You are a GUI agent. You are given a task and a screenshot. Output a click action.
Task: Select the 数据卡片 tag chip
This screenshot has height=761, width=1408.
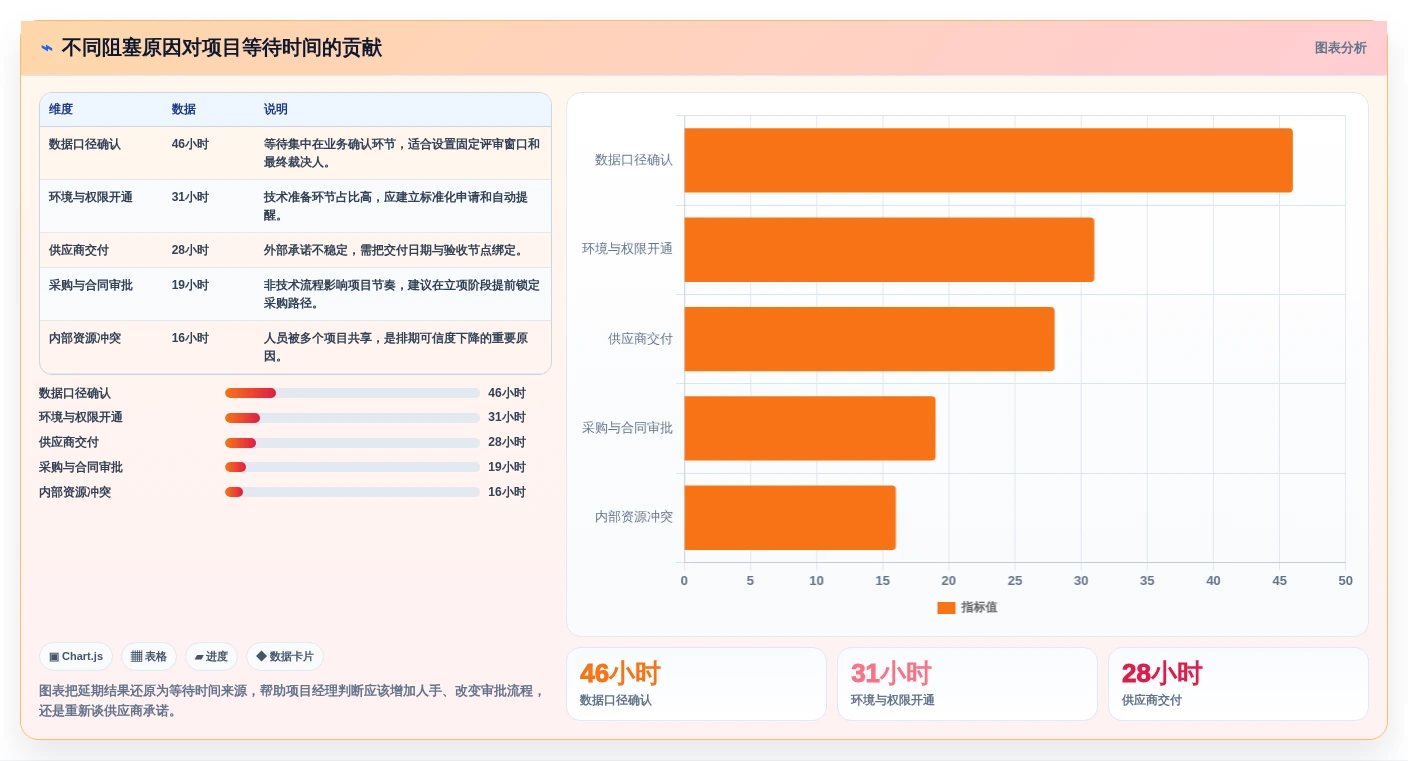pyautogui.click(x=285, y=657)
